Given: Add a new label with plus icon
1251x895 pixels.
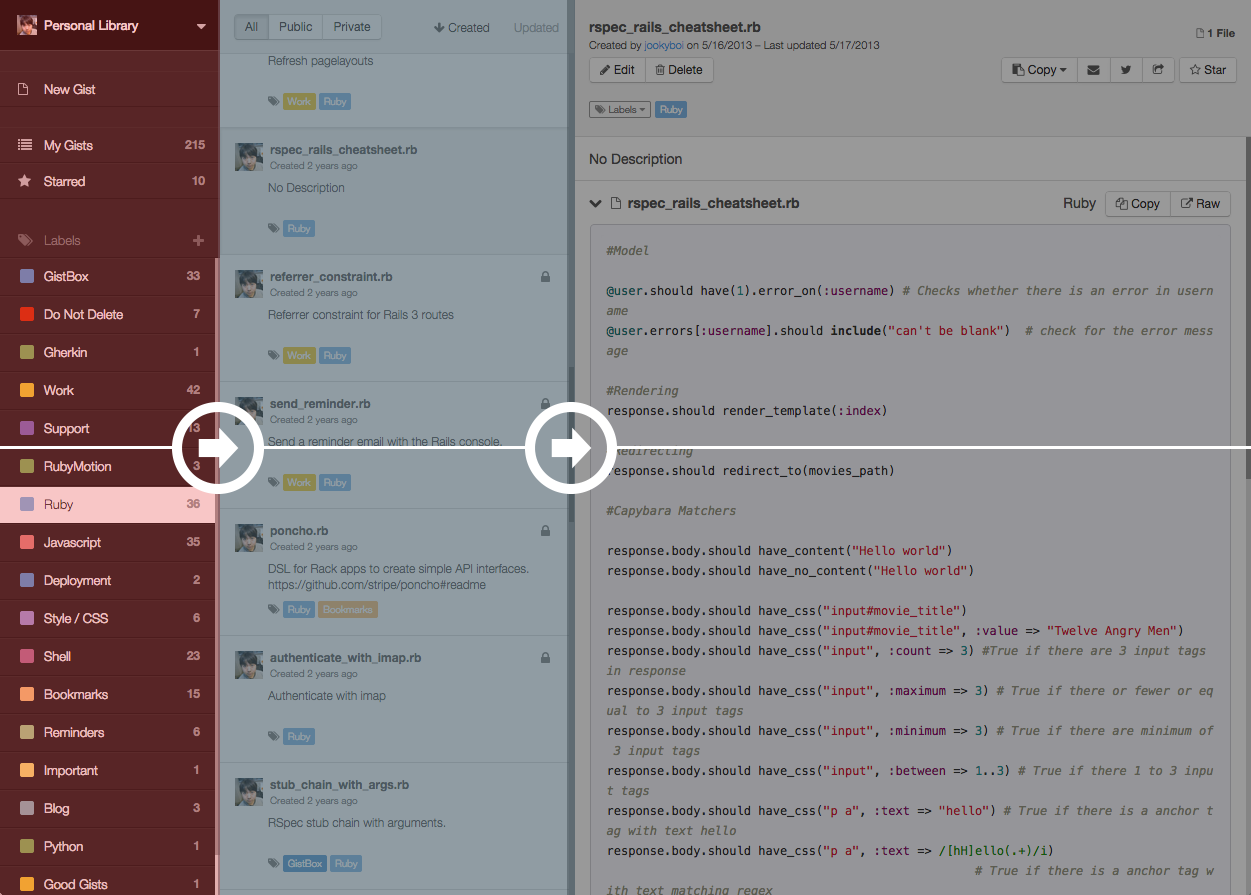Looking at the screenshot, I should tap(198, 240).
